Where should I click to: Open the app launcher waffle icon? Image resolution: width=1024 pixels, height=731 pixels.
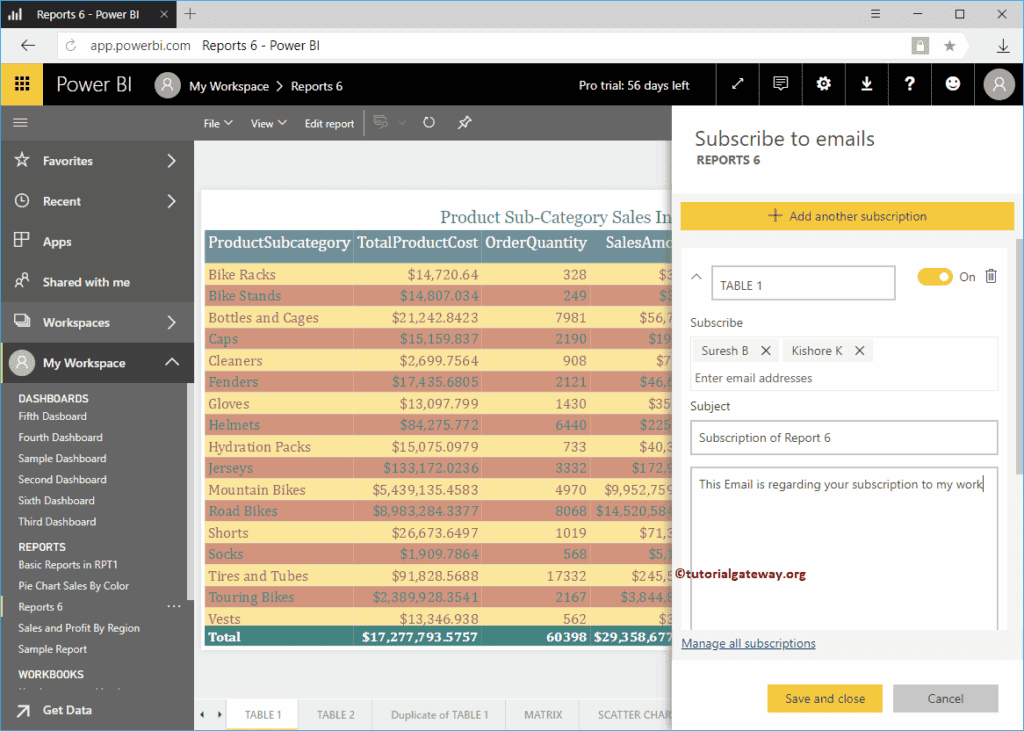click(21, 85)
